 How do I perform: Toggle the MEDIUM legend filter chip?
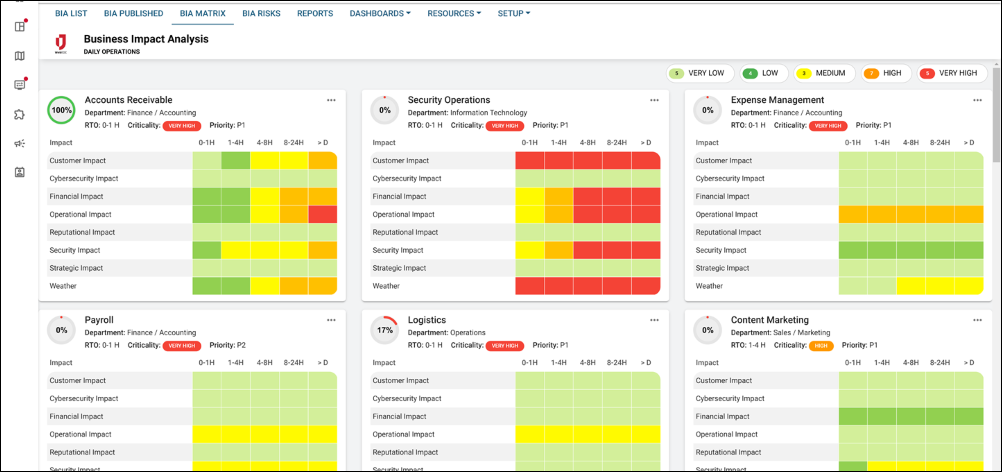click(822, 73)
